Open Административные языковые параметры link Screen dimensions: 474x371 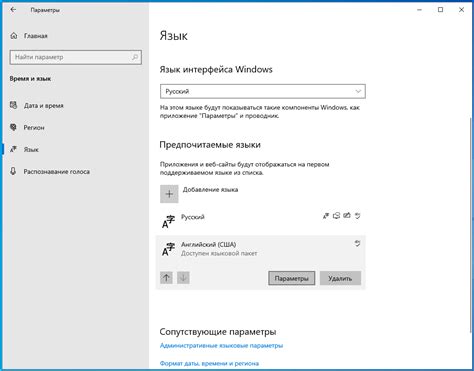pyautogui.click(x=221, y=346)
